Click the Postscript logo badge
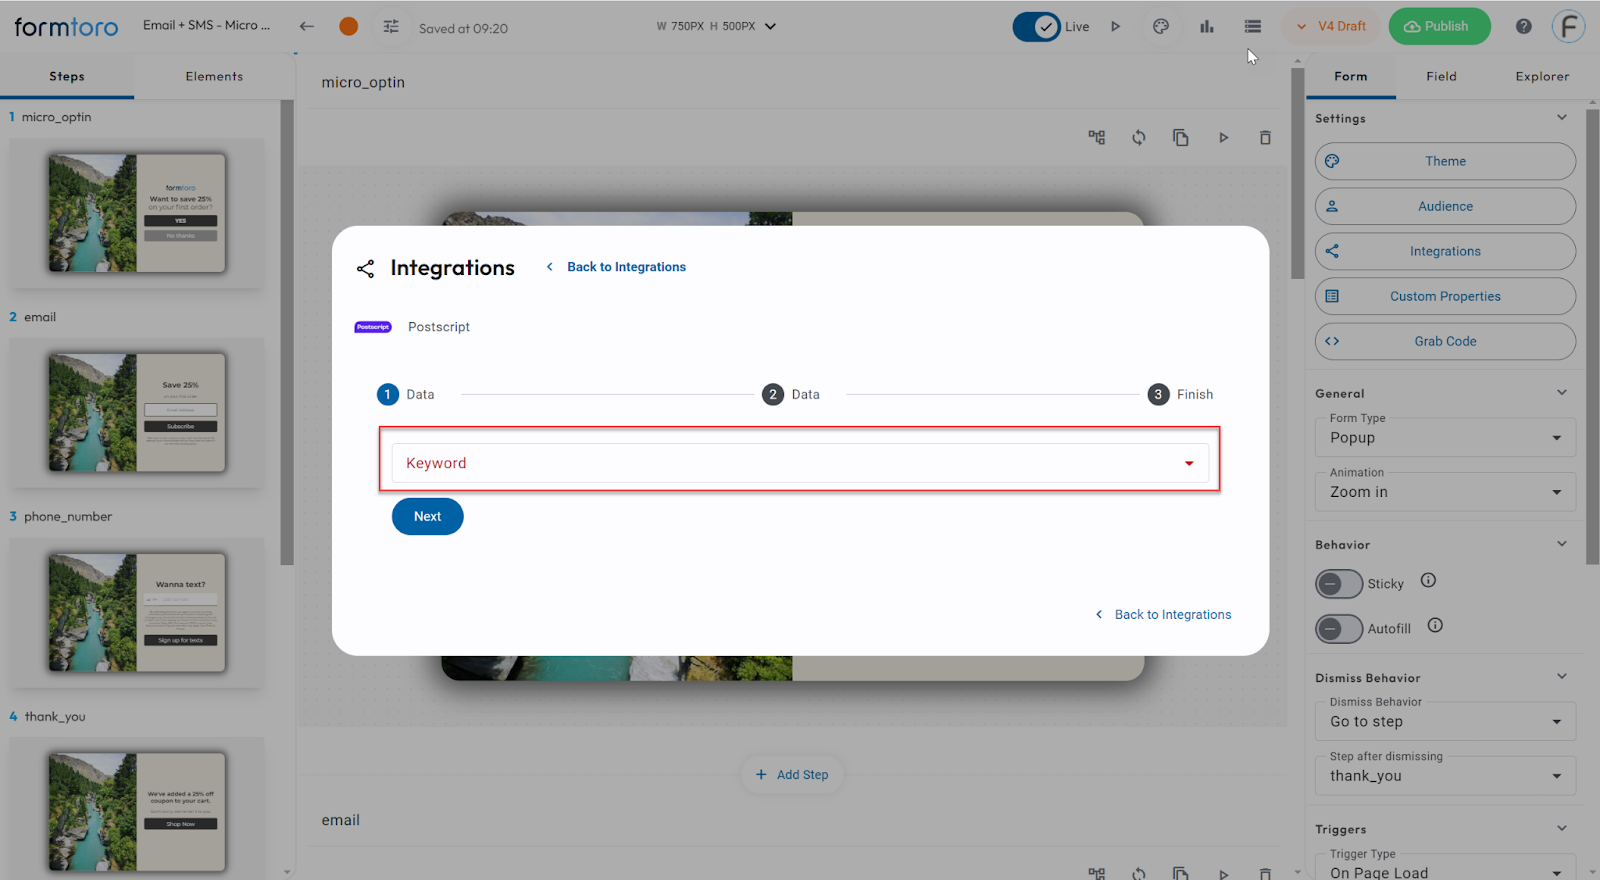This screenshot has height=880, width=1600. pos(373,327)
